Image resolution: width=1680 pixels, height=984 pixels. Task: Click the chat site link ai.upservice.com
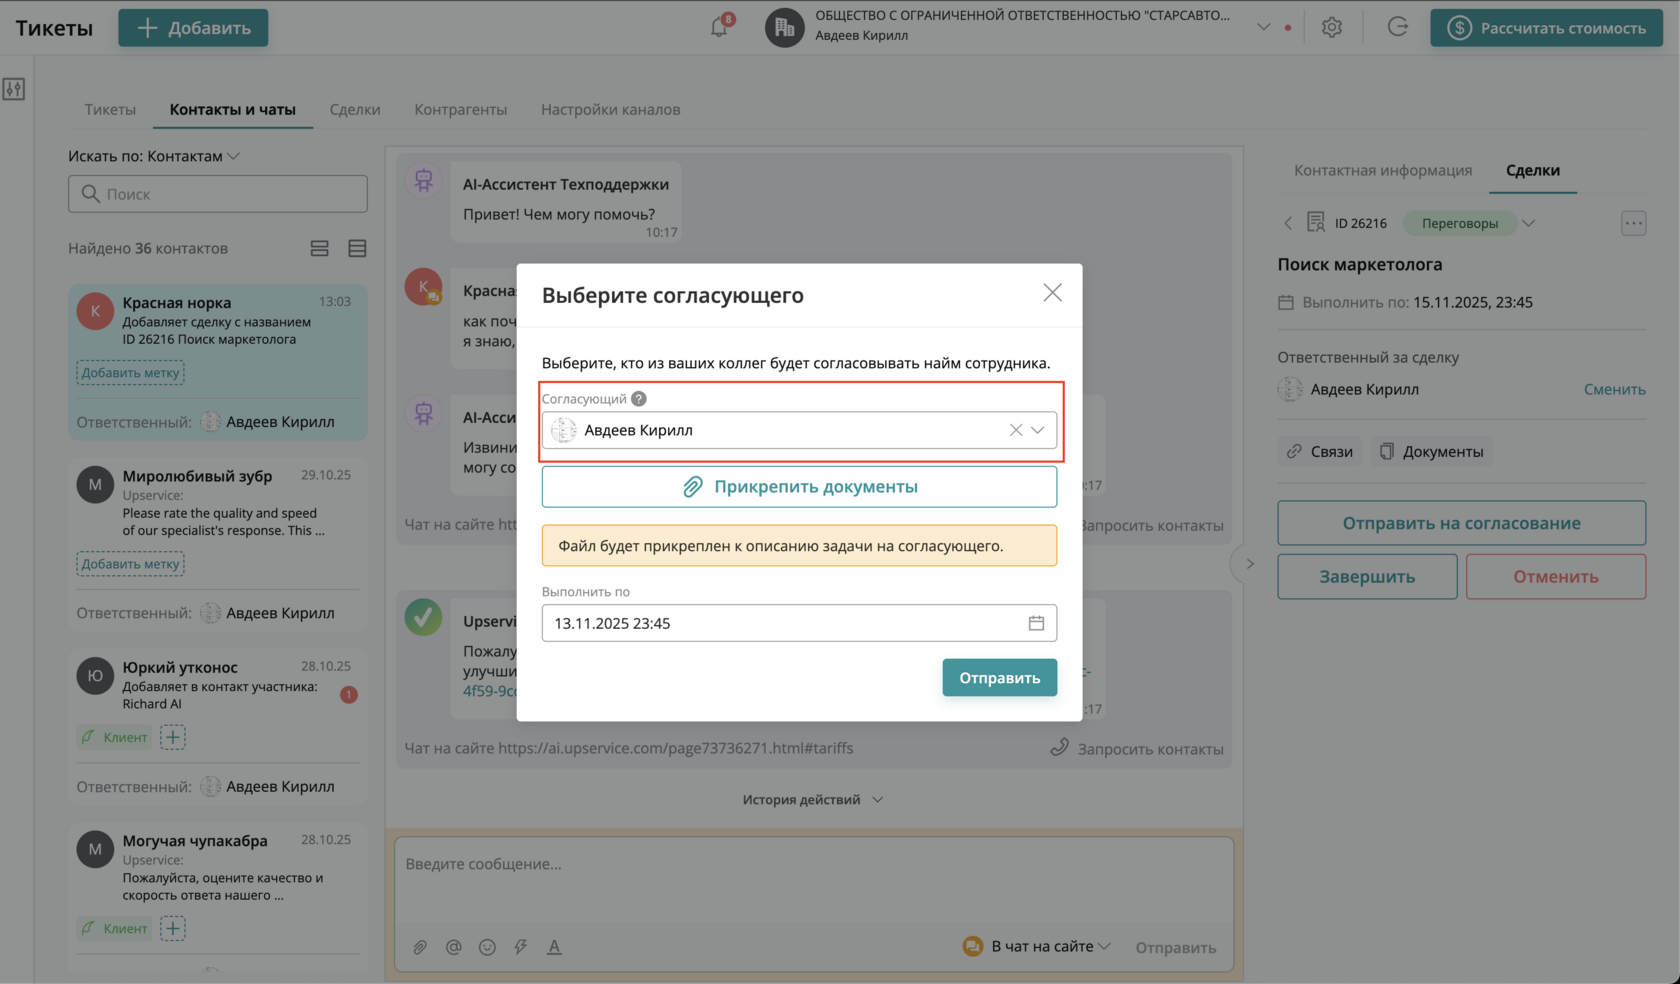click(x=676, y=748)
